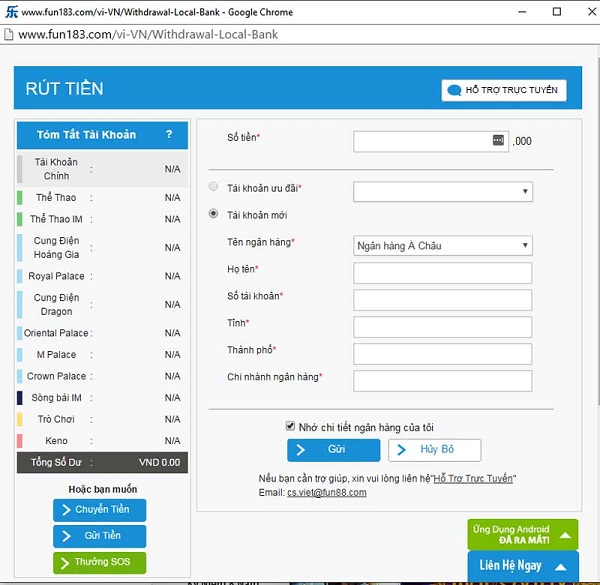This screenshot has height=585, width=600.
Task: Click the Hủy Bỏ cancel button
Action: pos(434,450)
